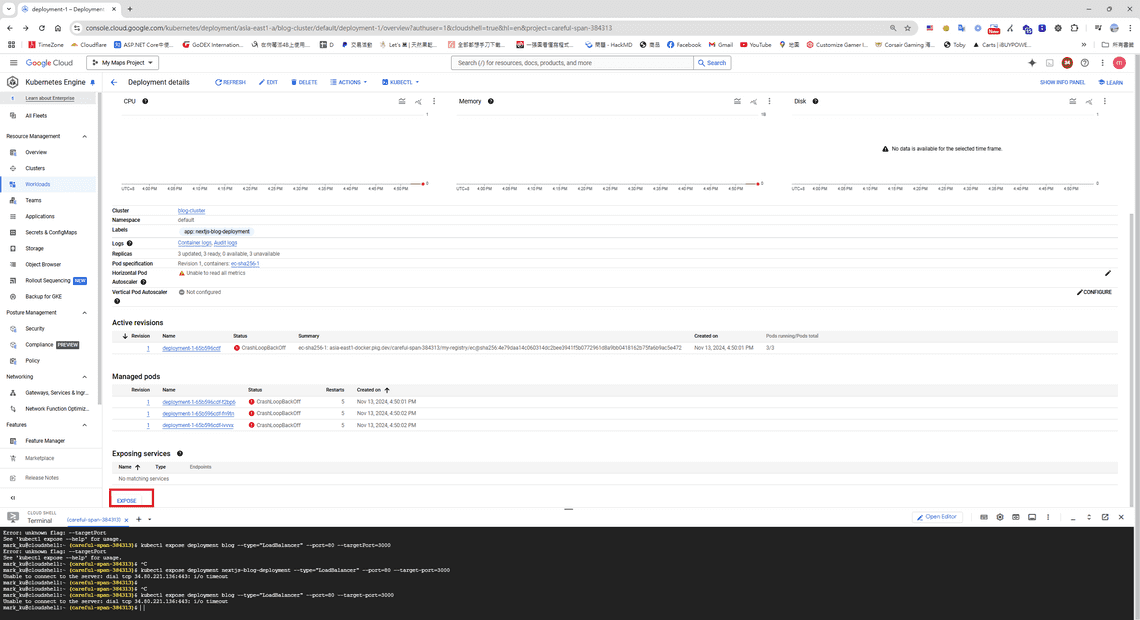Select Clusters in the sidebar
Image resolution: width=1140 pixels, height=620 pixels.
35,168
